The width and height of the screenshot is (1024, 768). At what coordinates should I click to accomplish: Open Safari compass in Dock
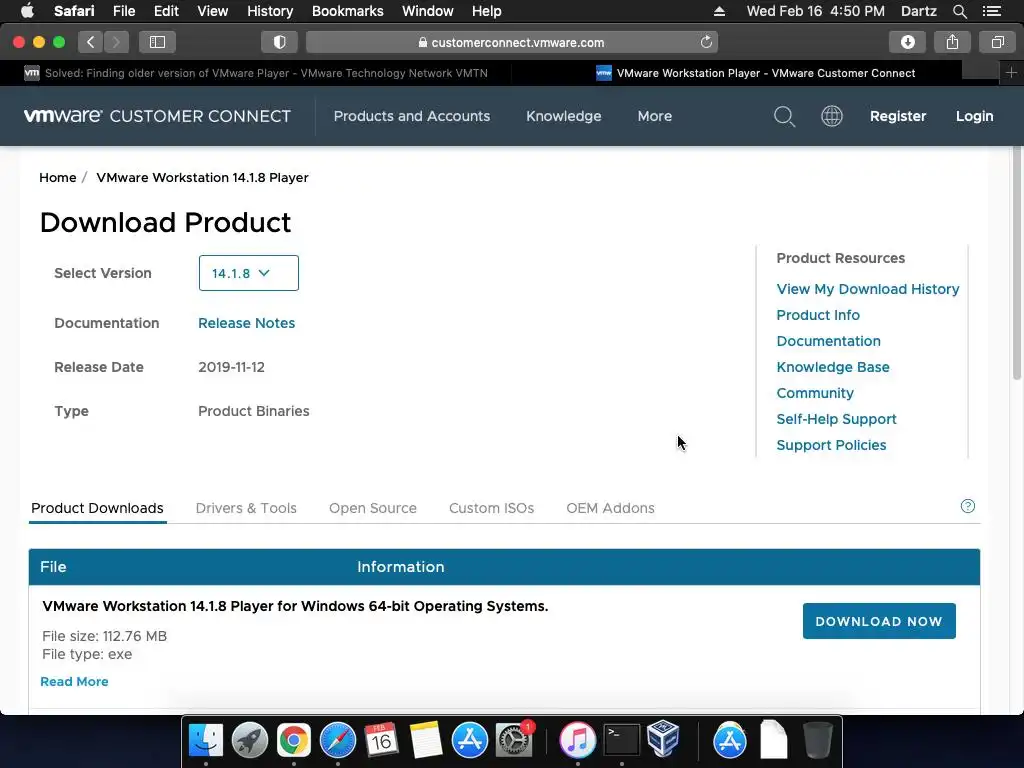coord(338,741)
